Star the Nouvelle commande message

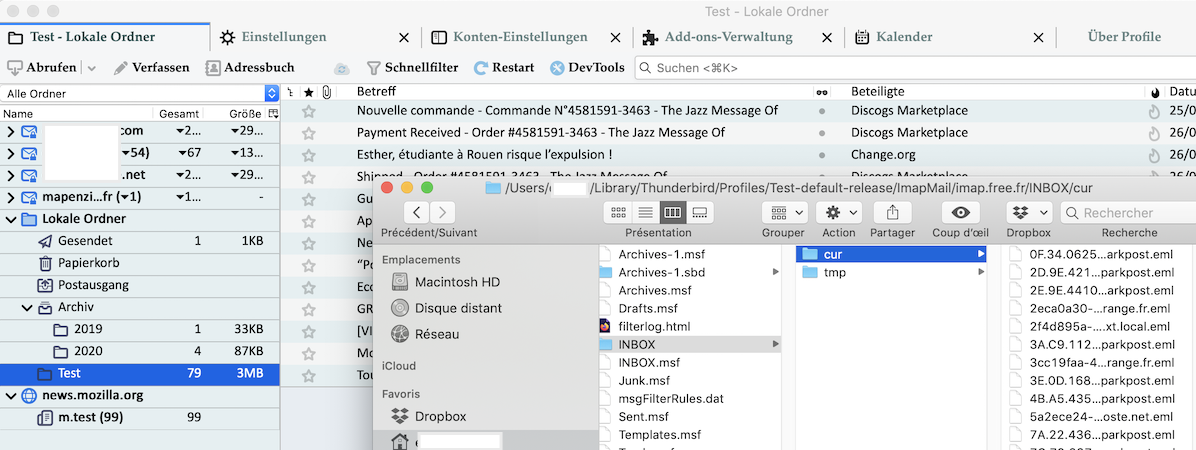(x=308, y=111)
